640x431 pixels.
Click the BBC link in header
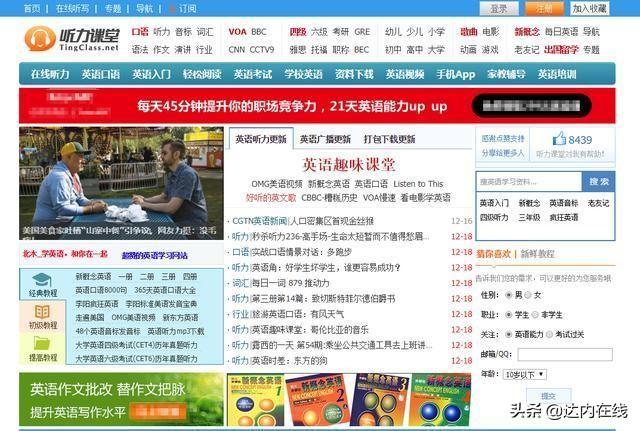coord(259,32)
